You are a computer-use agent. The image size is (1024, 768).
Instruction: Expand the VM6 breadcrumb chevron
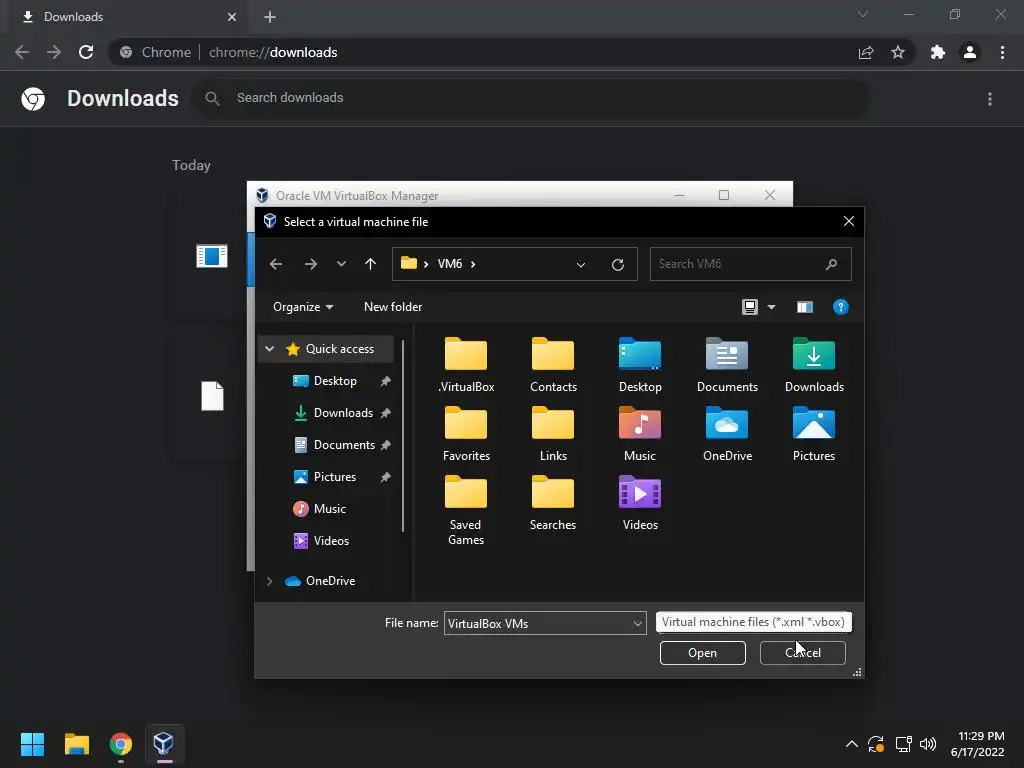pyautogui.click(x=473, y=264)
